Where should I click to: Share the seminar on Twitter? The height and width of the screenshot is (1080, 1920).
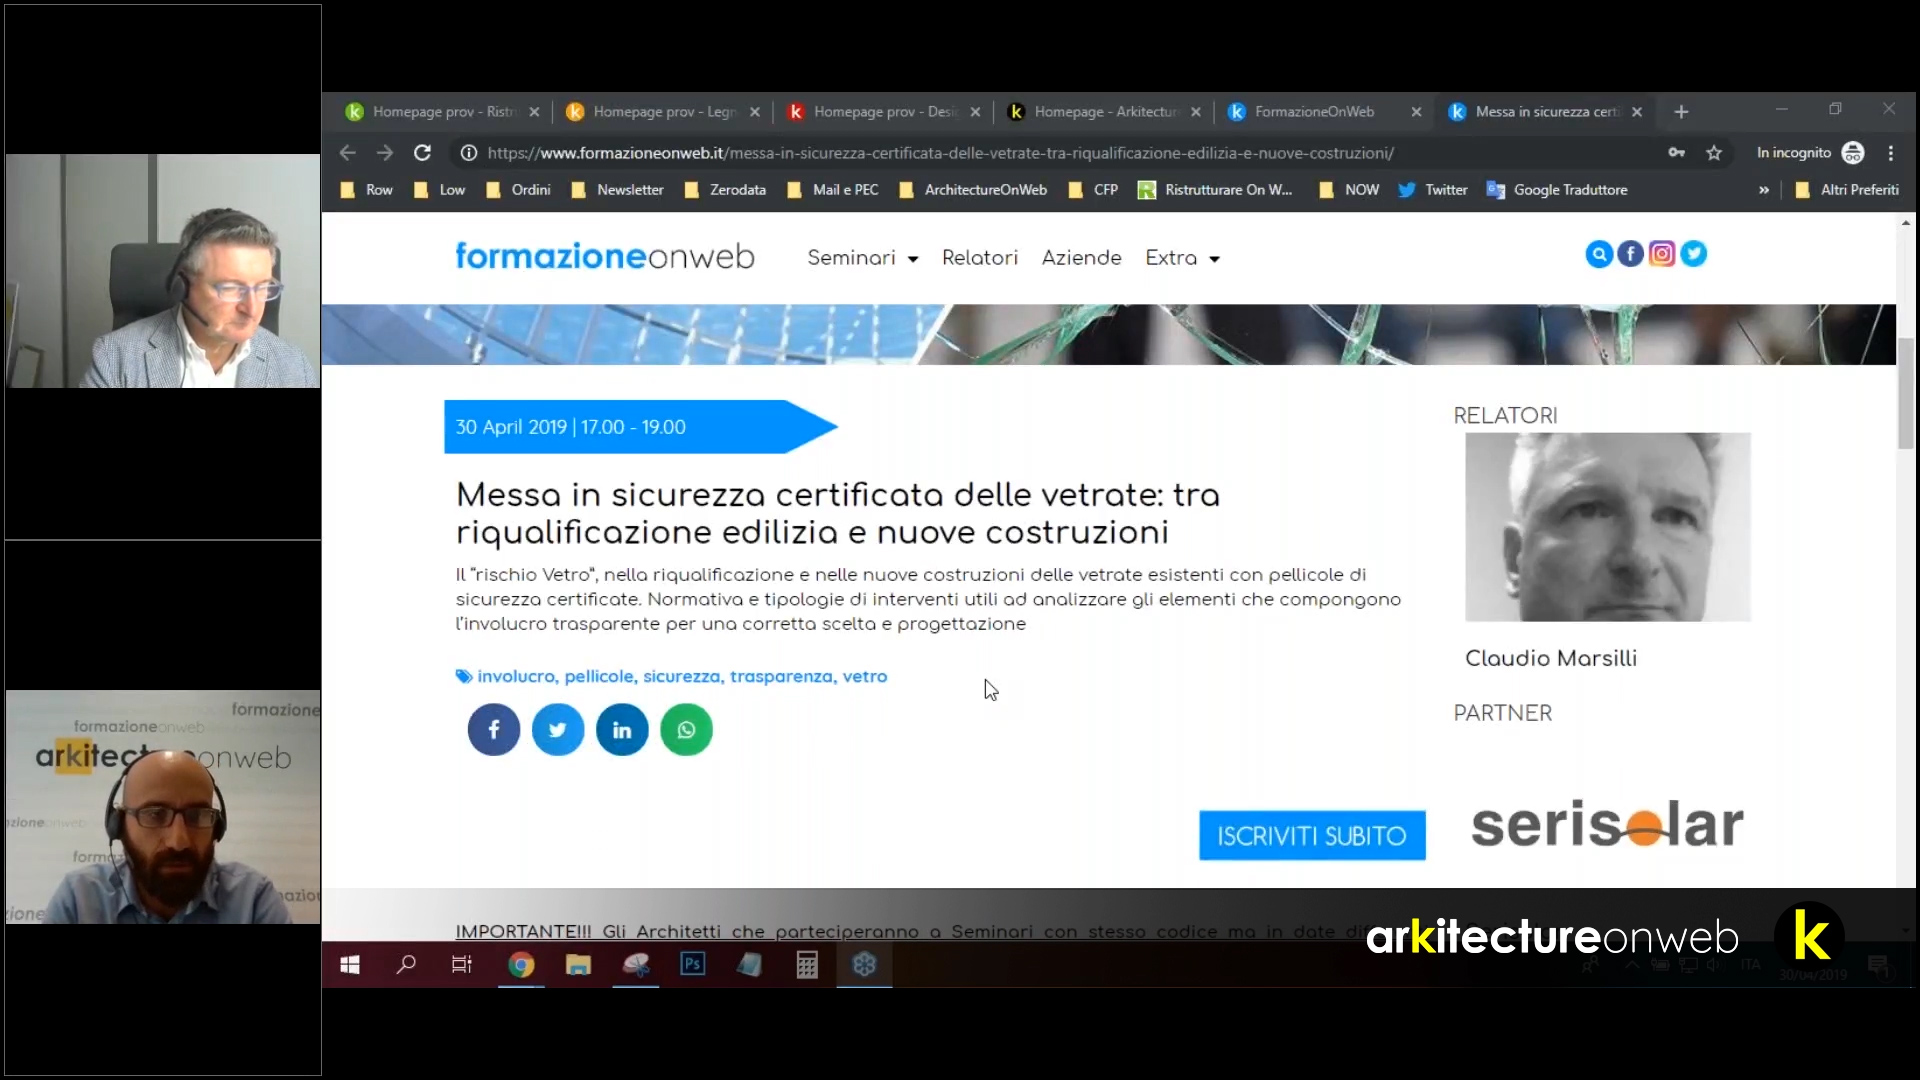coord(558,730)
